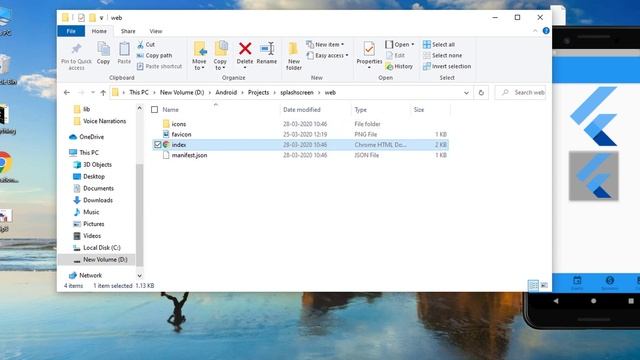Open the File tab
The image size is (640, 360).
coord(71,31)
